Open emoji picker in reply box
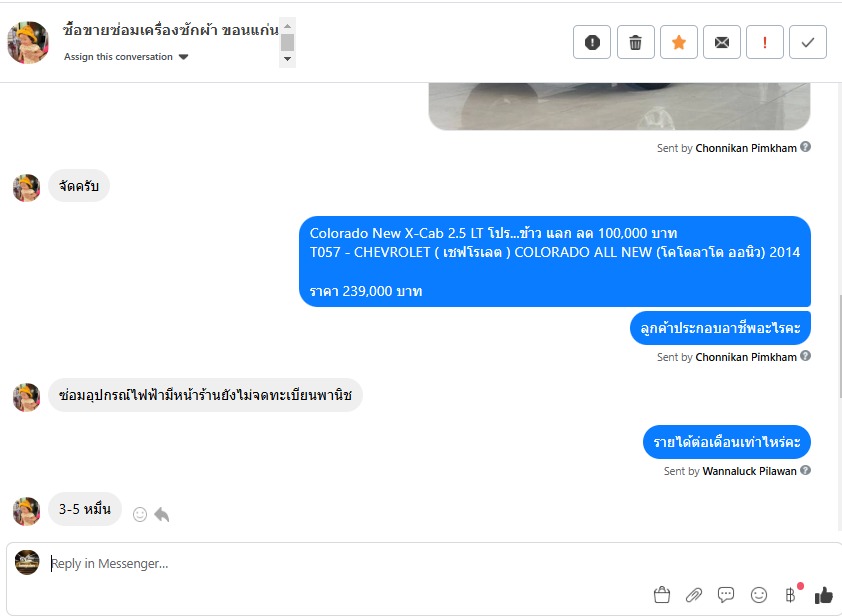Screen dimensions: 842x616 758,595
